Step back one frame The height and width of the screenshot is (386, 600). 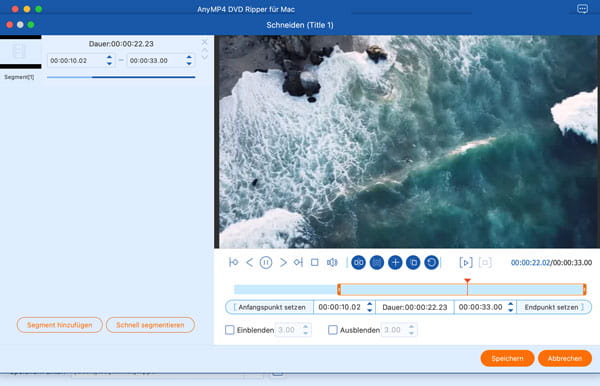(x=249, y=262)
